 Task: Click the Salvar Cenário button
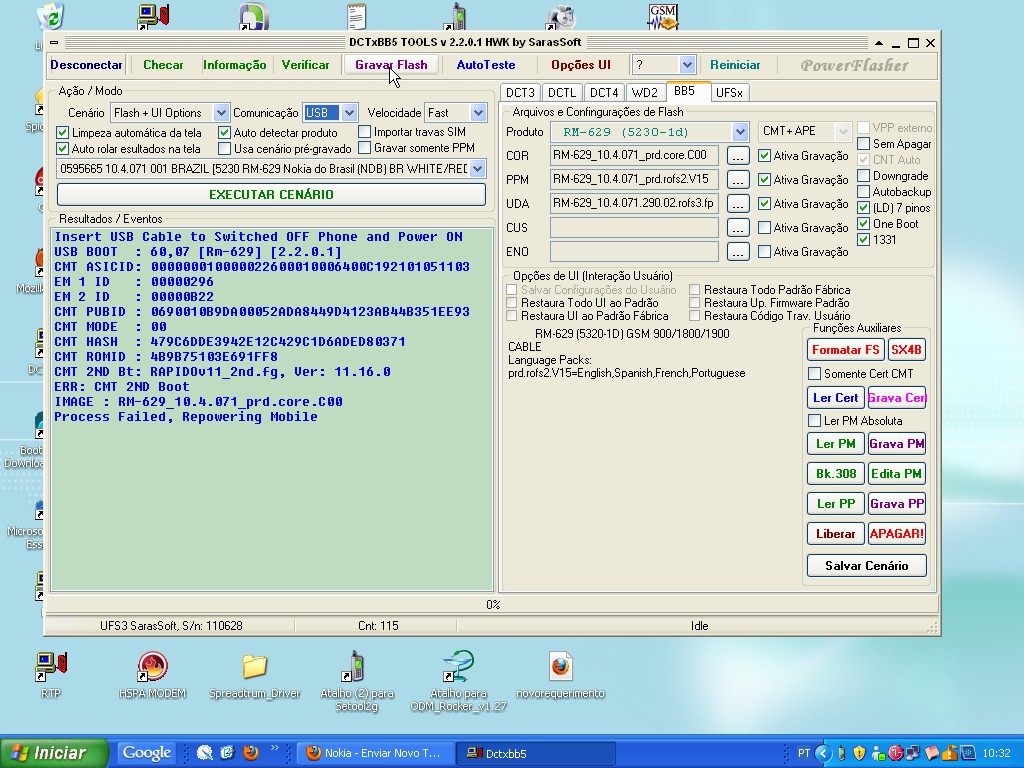tap(867, 566)
